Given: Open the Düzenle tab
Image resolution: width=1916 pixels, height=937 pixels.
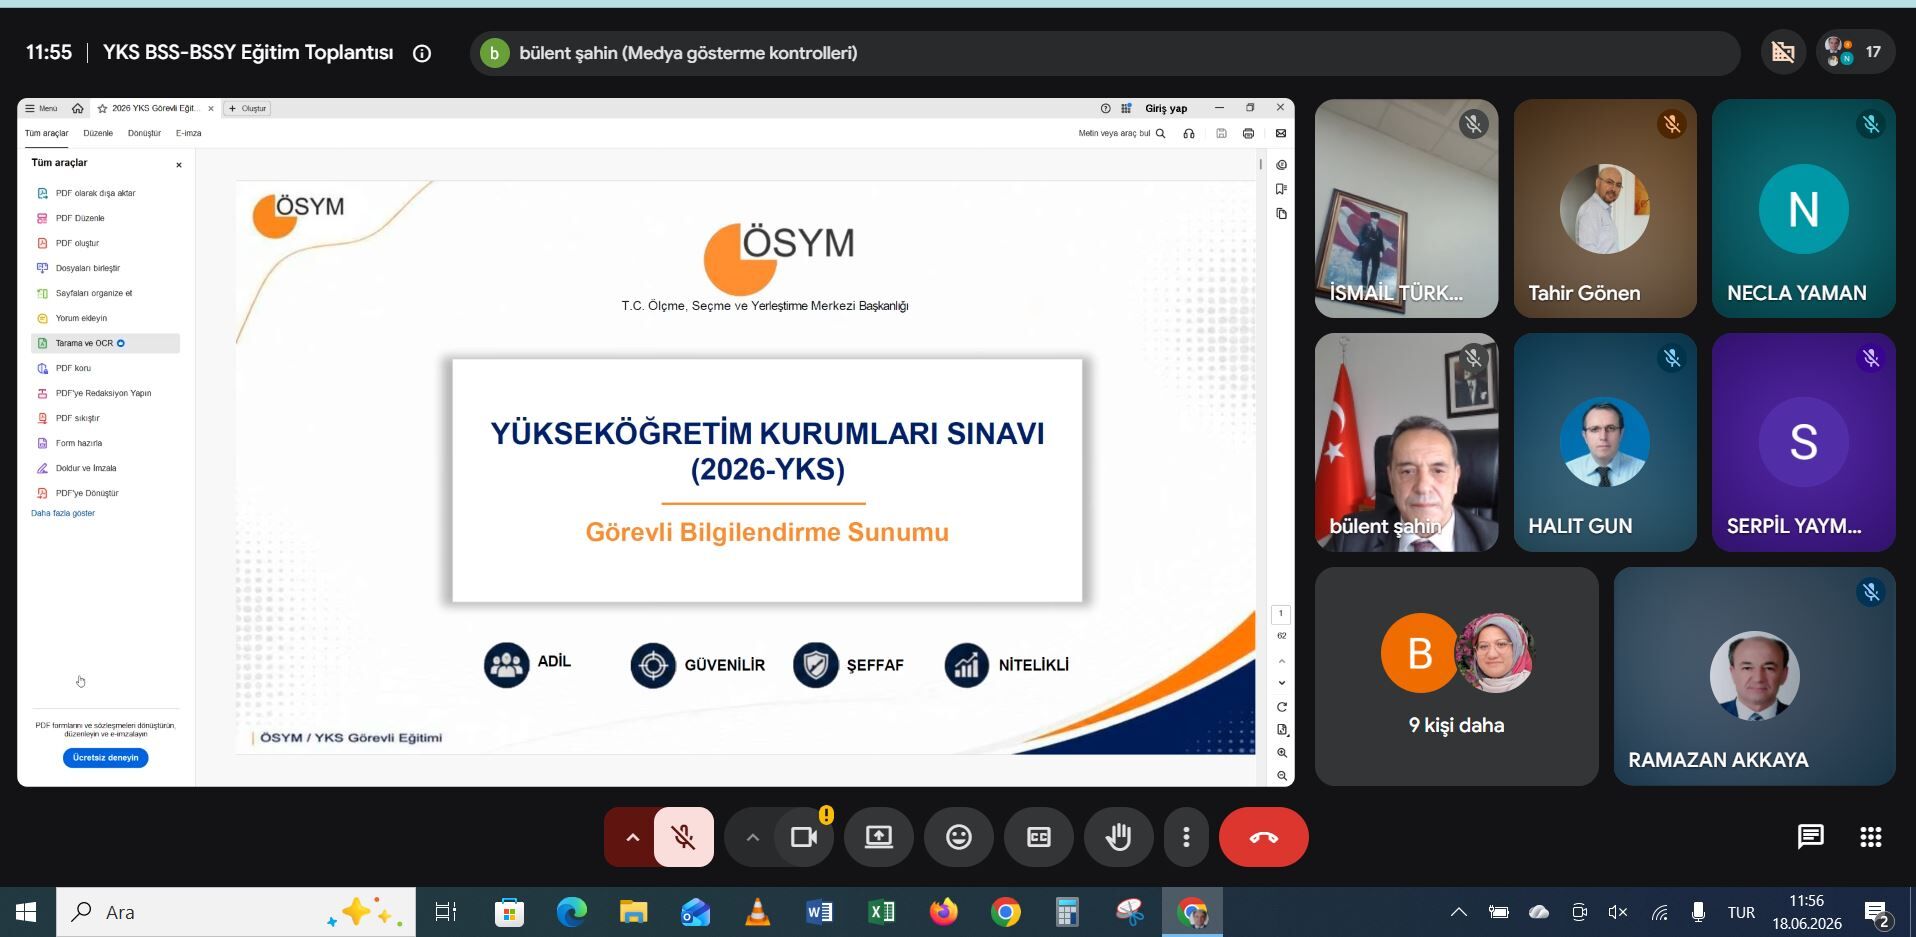Looking at the screenshot, I should [98, 133].
